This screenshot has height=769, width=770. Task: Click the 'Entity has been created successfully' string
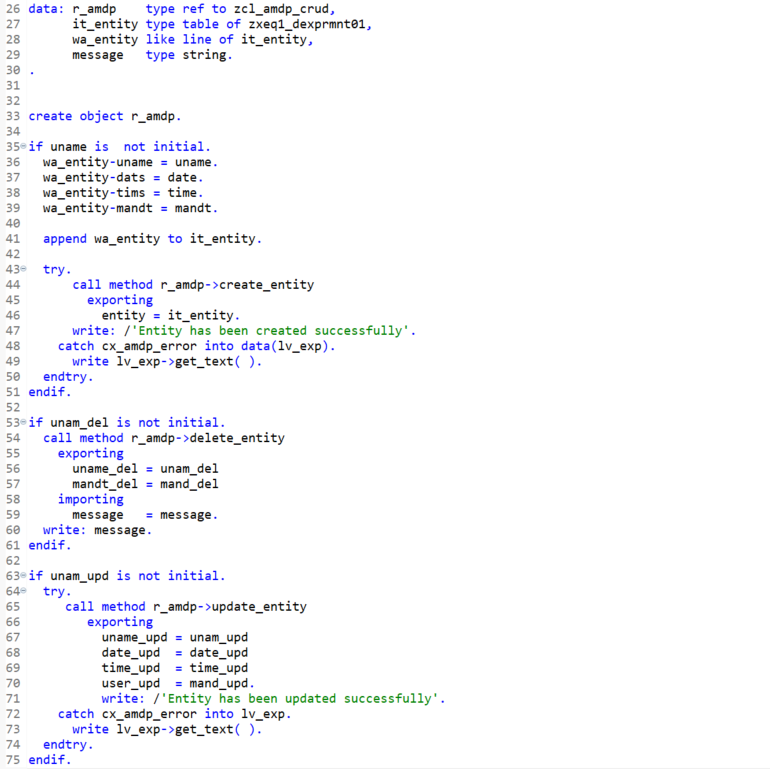coord(270,330)
